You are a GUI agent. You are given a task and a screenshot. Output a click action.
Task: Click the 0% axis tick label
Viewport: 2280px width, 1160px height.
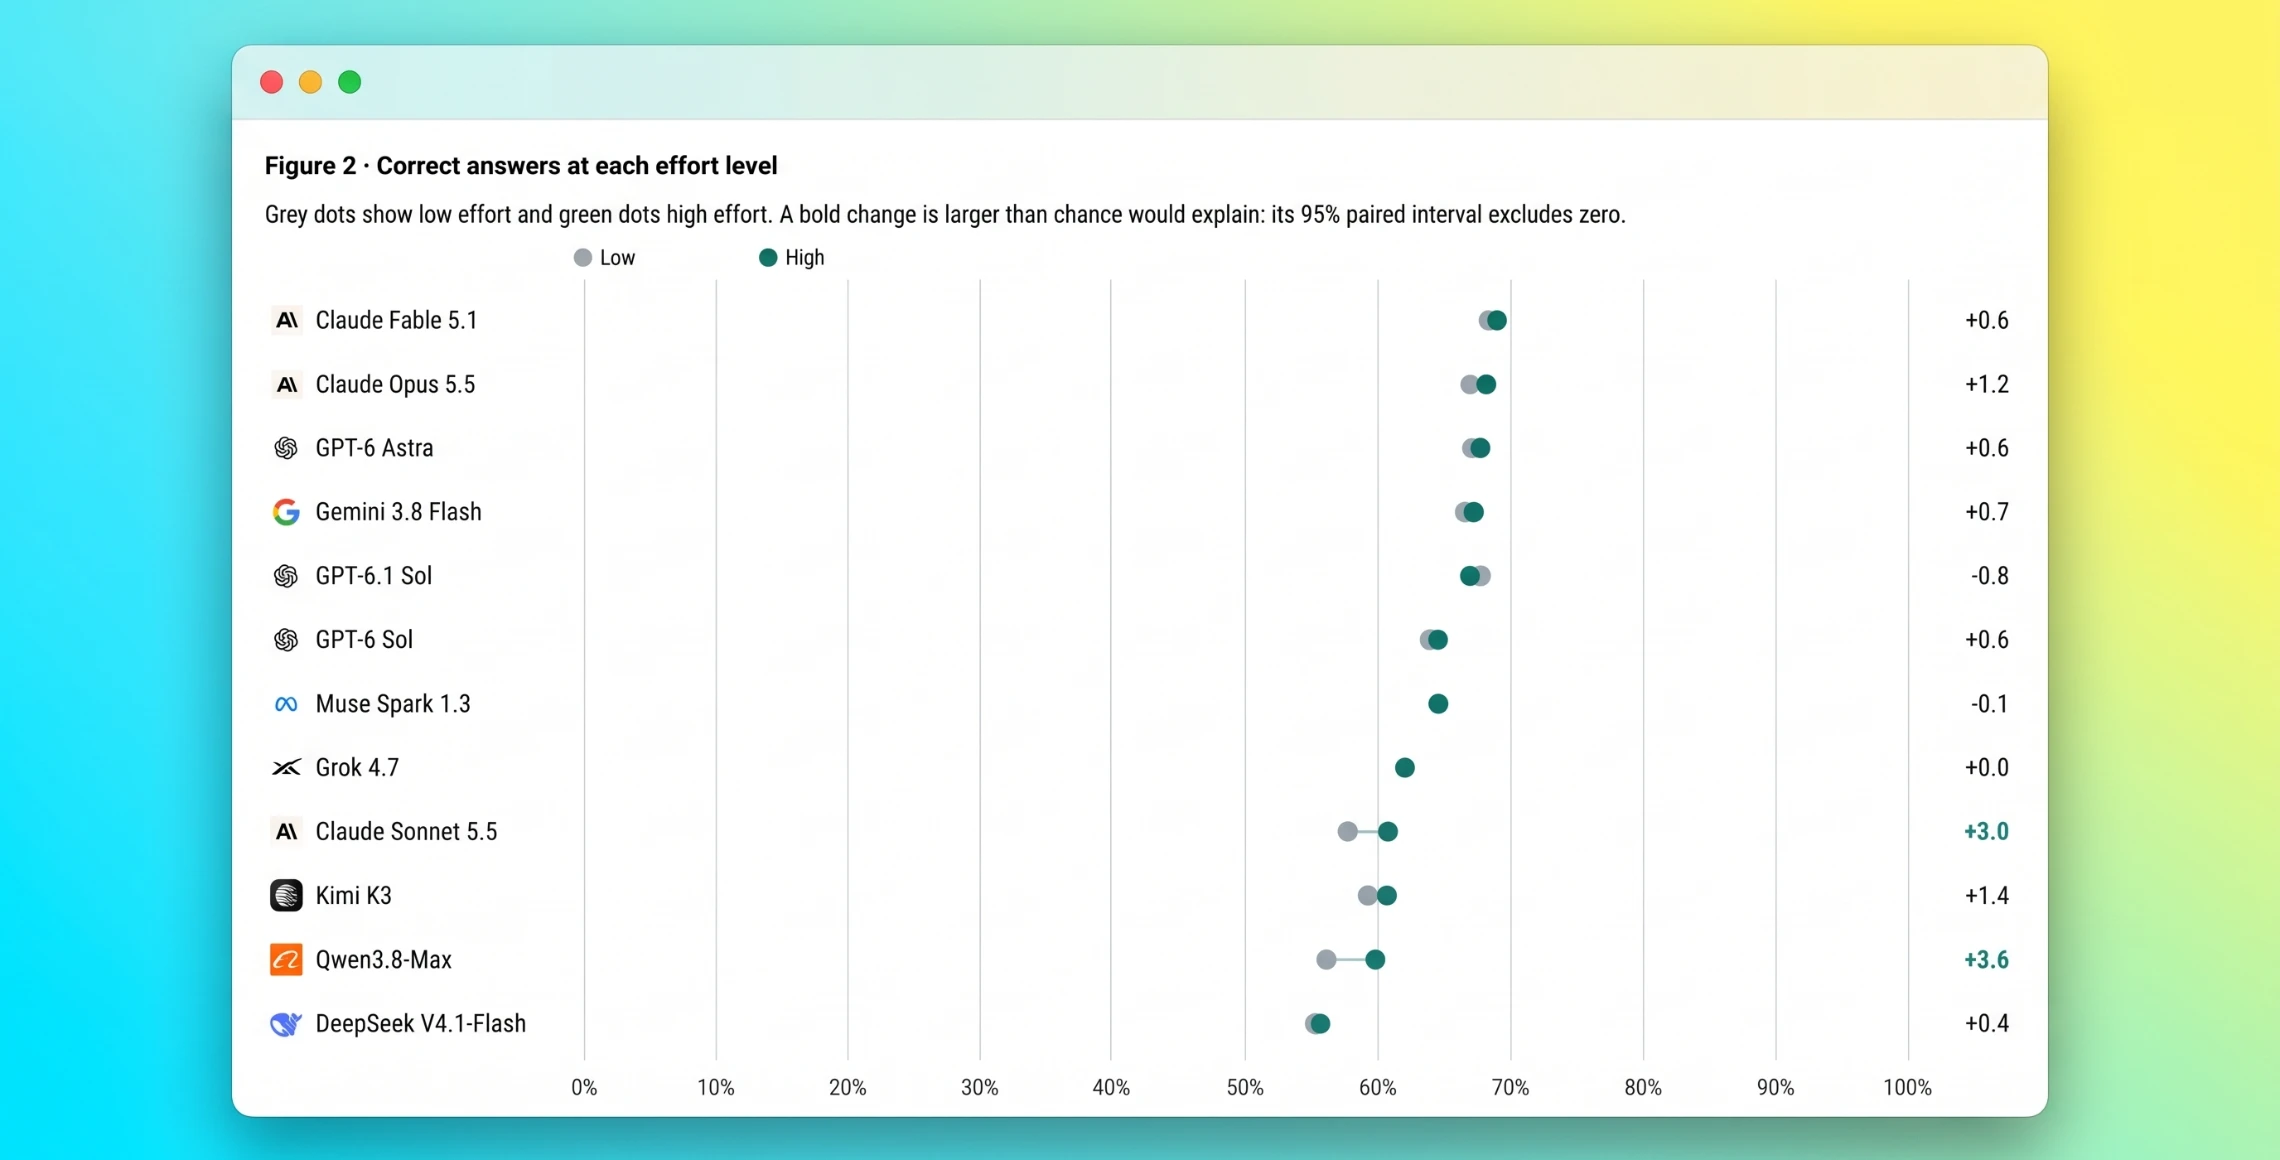point(584,1088)
